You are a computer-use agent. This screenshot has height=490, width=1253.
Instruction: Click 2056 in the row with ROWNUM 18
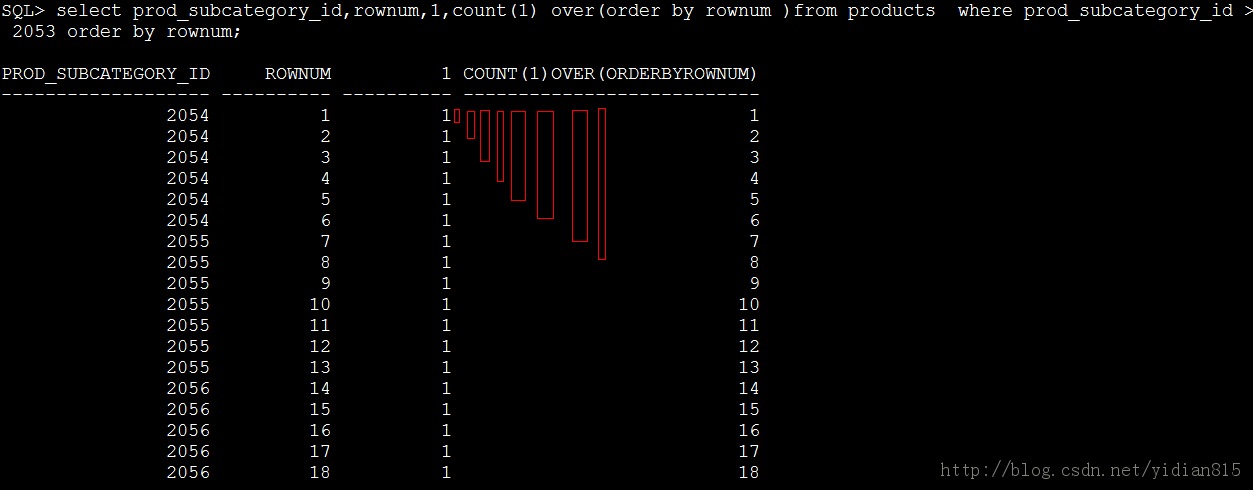(188, 473)
